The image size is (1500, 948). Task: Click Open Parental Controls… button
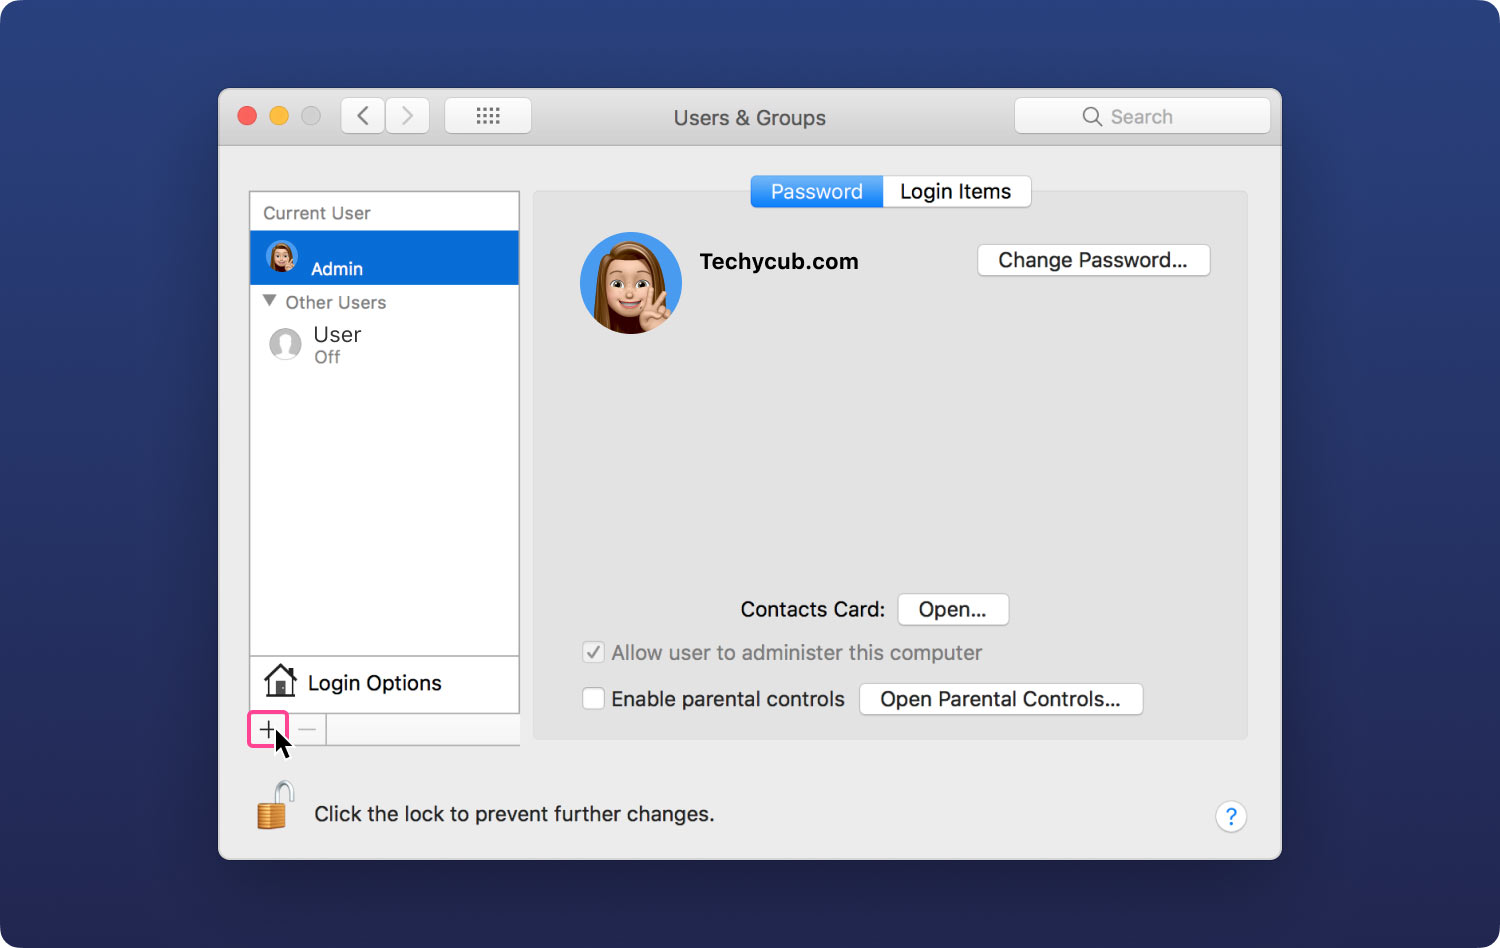[x=1001, y=699]
